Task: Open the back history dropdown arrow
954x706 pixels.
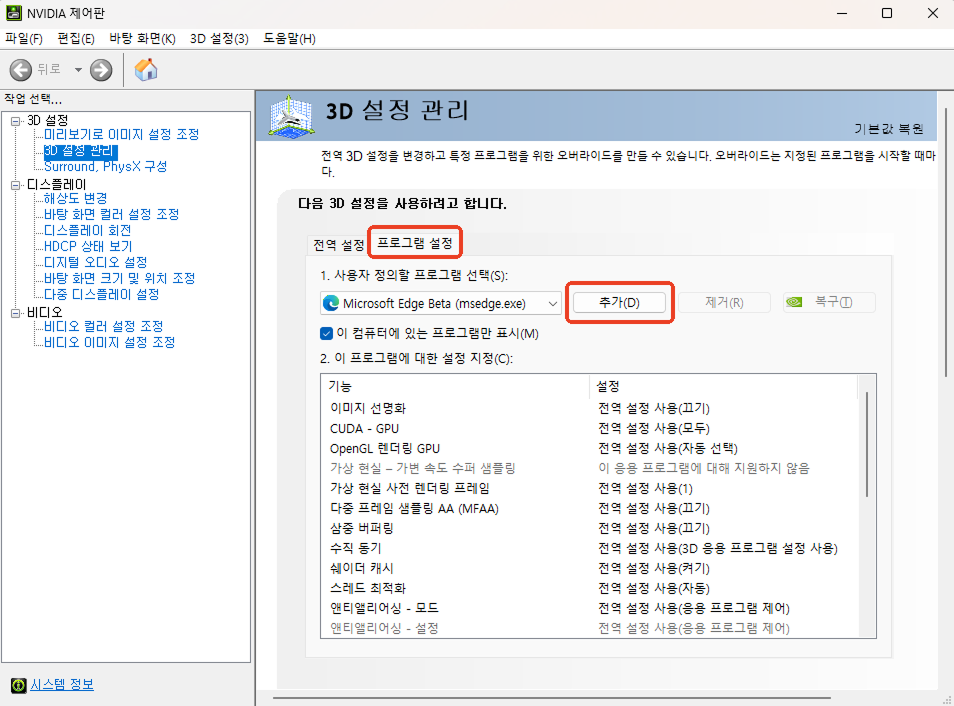Action: [x=78, y=70]
